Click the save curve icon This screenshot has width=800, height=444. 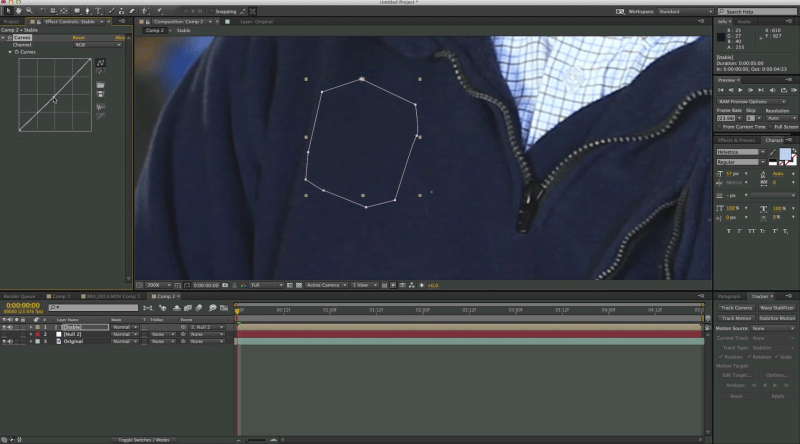click(101, 94)
